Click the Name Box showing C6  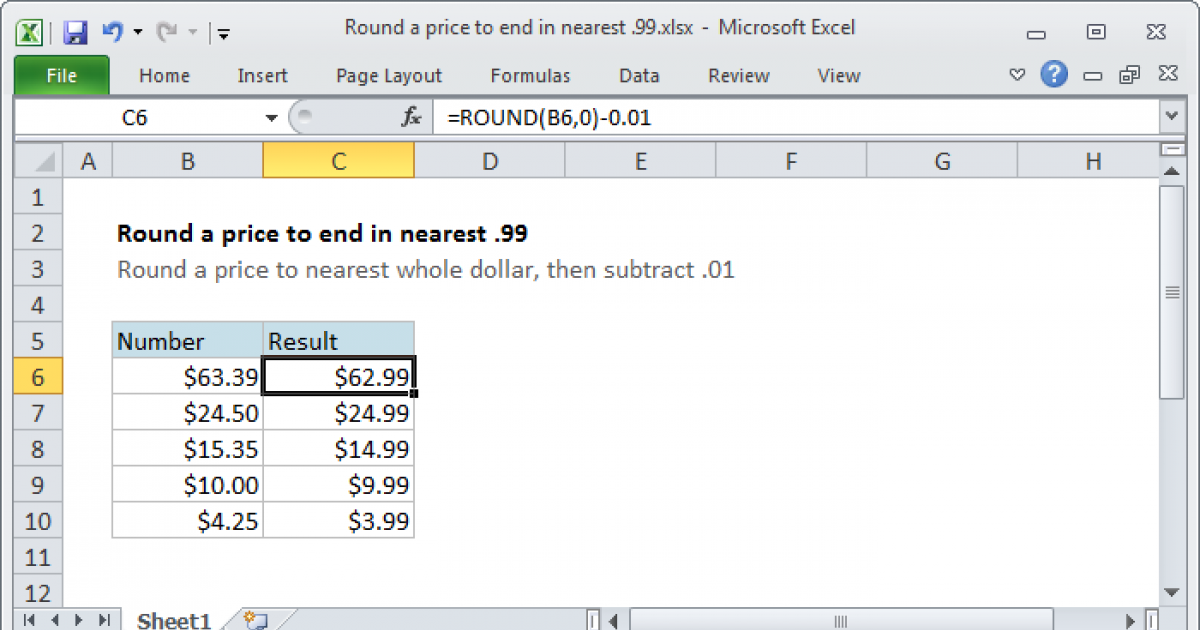tap(135, 118)
